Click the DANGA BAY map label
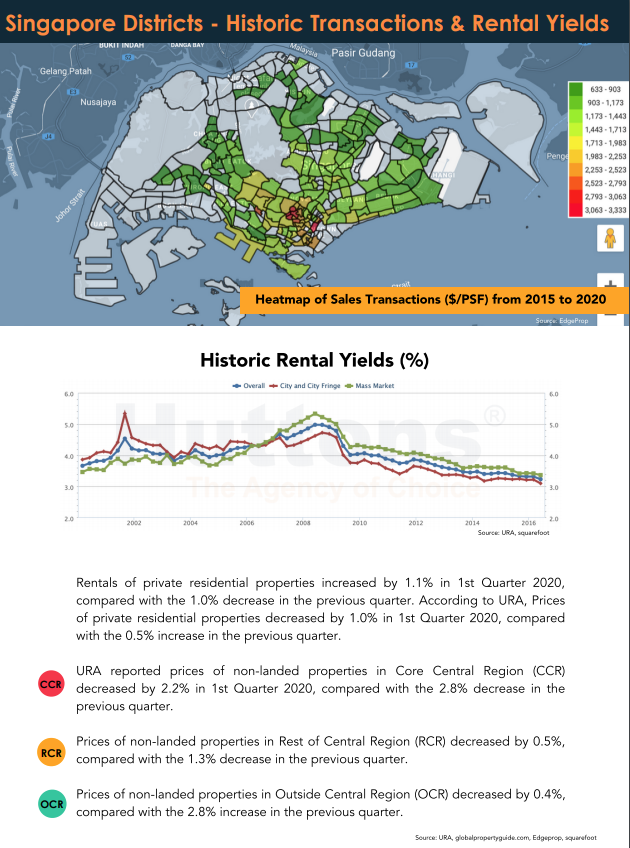 (188, 45)
